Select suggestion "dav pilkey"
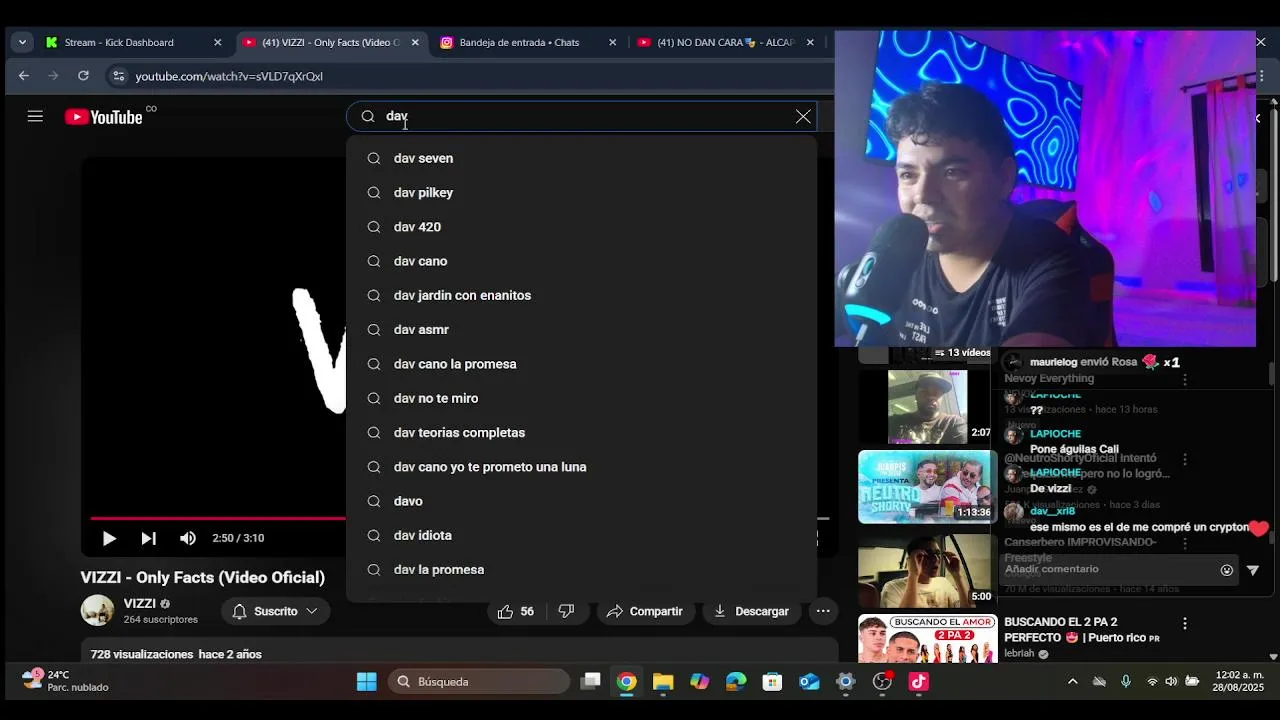This screenshot has height=720, width=1280. [581, 192]
